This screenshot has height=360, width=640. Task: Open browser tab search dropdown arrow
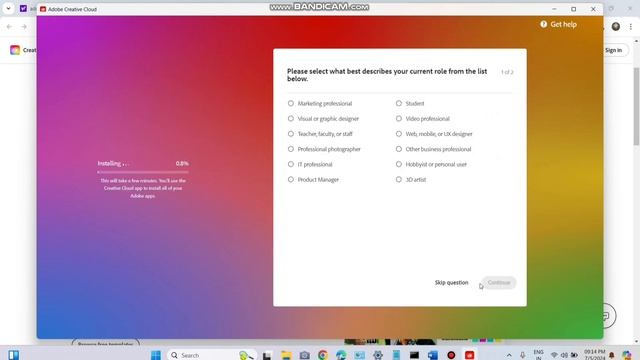(x=8, y=8)
